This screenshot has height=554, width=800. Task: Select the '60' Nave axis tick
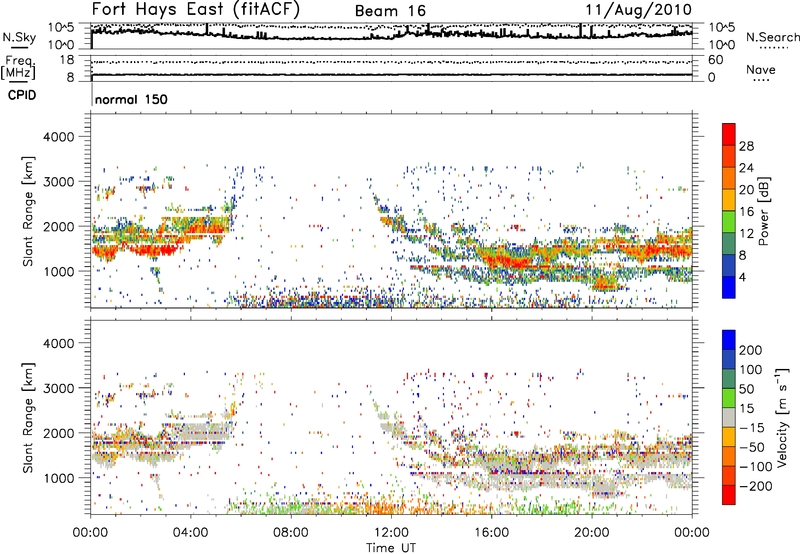click(715, 60)
